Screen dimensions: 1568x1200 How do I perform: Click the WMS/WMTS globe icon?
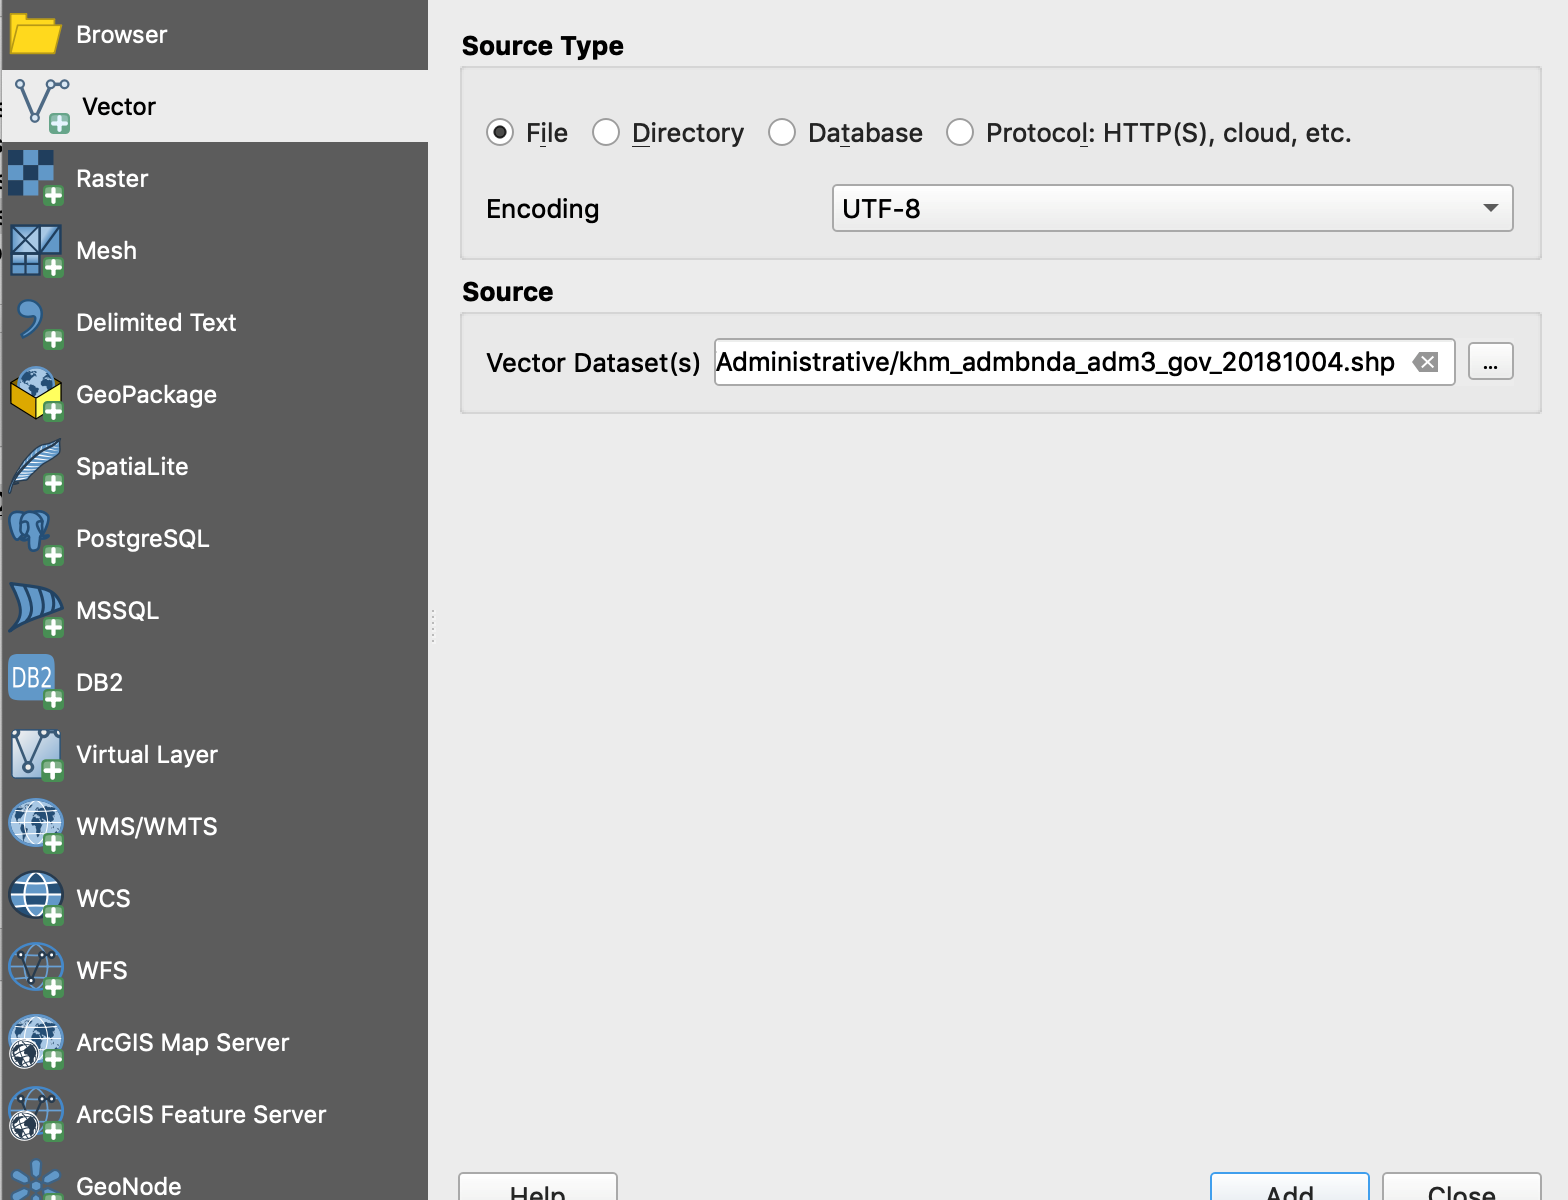[36, 826]
